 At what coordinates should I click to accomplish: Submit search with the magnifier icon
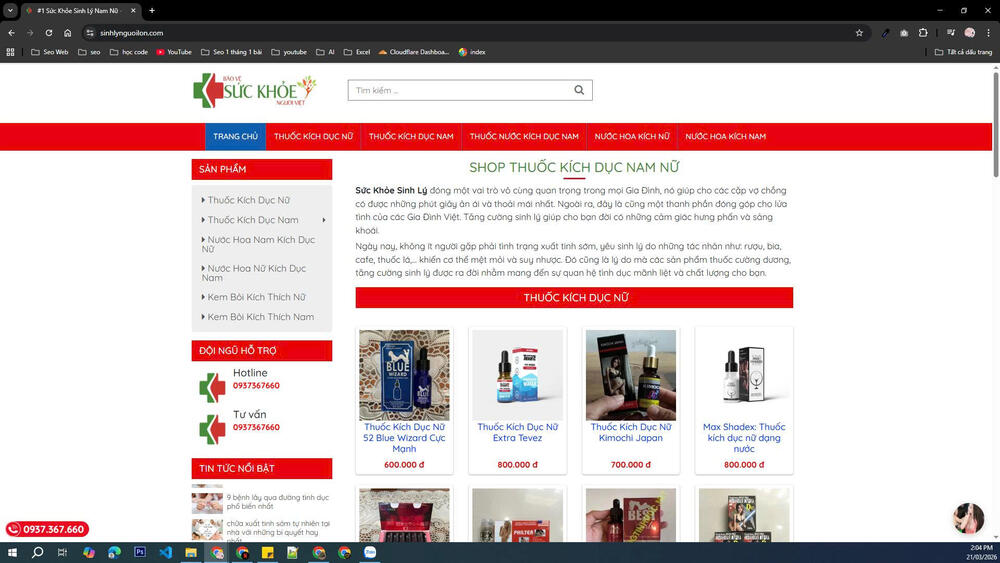point(579,90)
